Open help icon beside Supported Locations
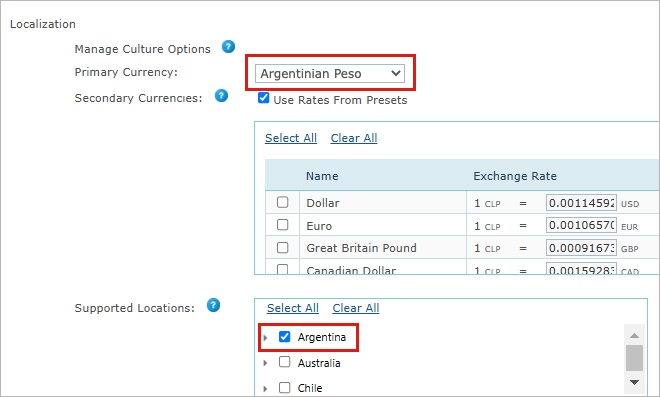 (x=213, y=305)
